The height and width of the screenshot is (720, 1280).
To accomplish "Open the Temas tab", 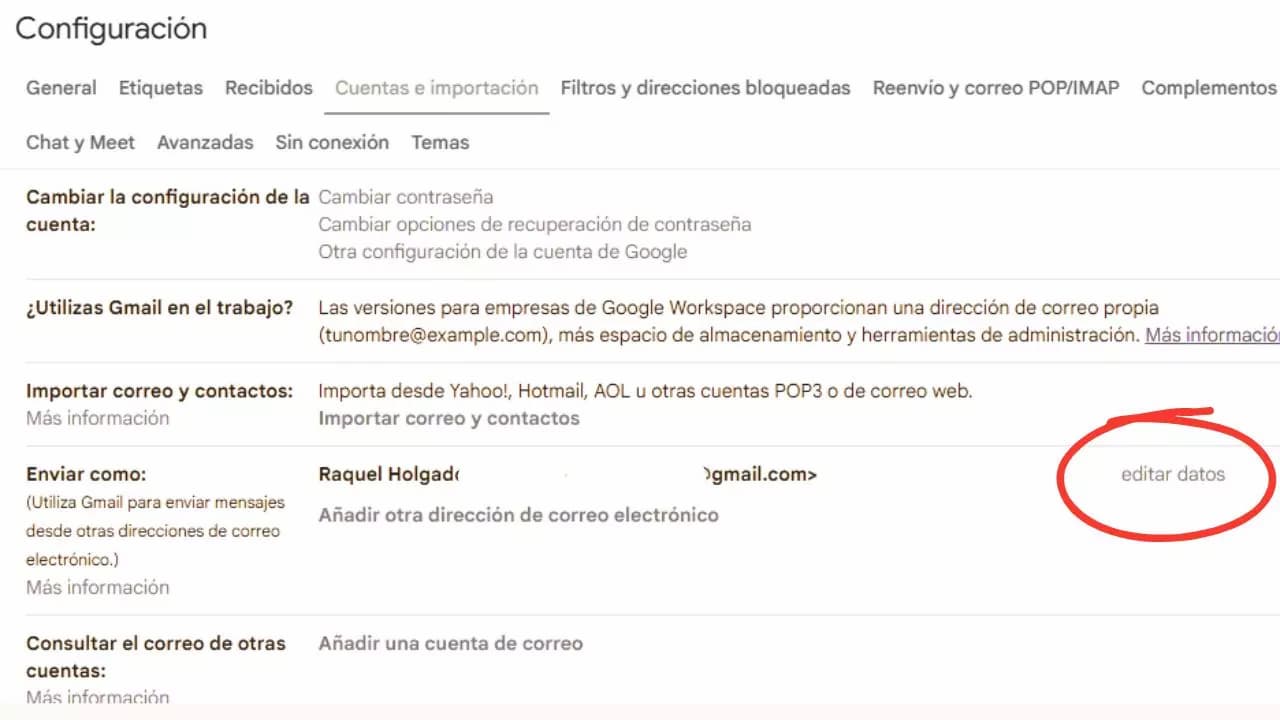I will point(440,142).
